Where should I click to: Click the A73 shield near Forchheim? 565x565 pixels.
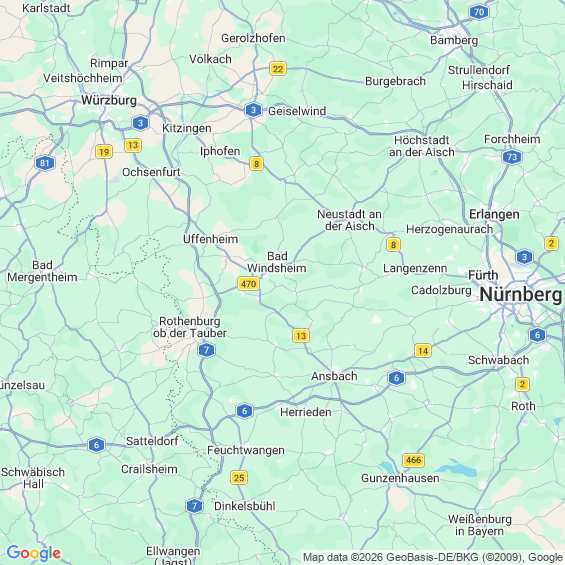click(x=512, y=157)
